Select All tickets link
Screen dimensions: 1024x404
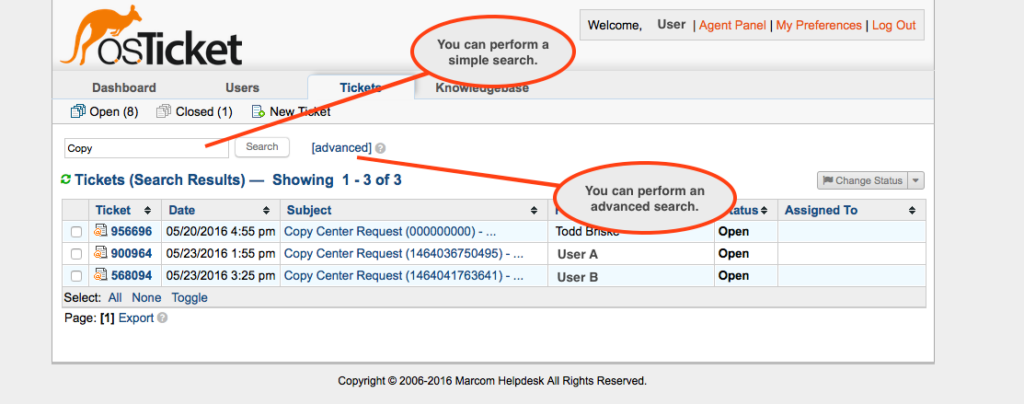[x=115, y=298]
